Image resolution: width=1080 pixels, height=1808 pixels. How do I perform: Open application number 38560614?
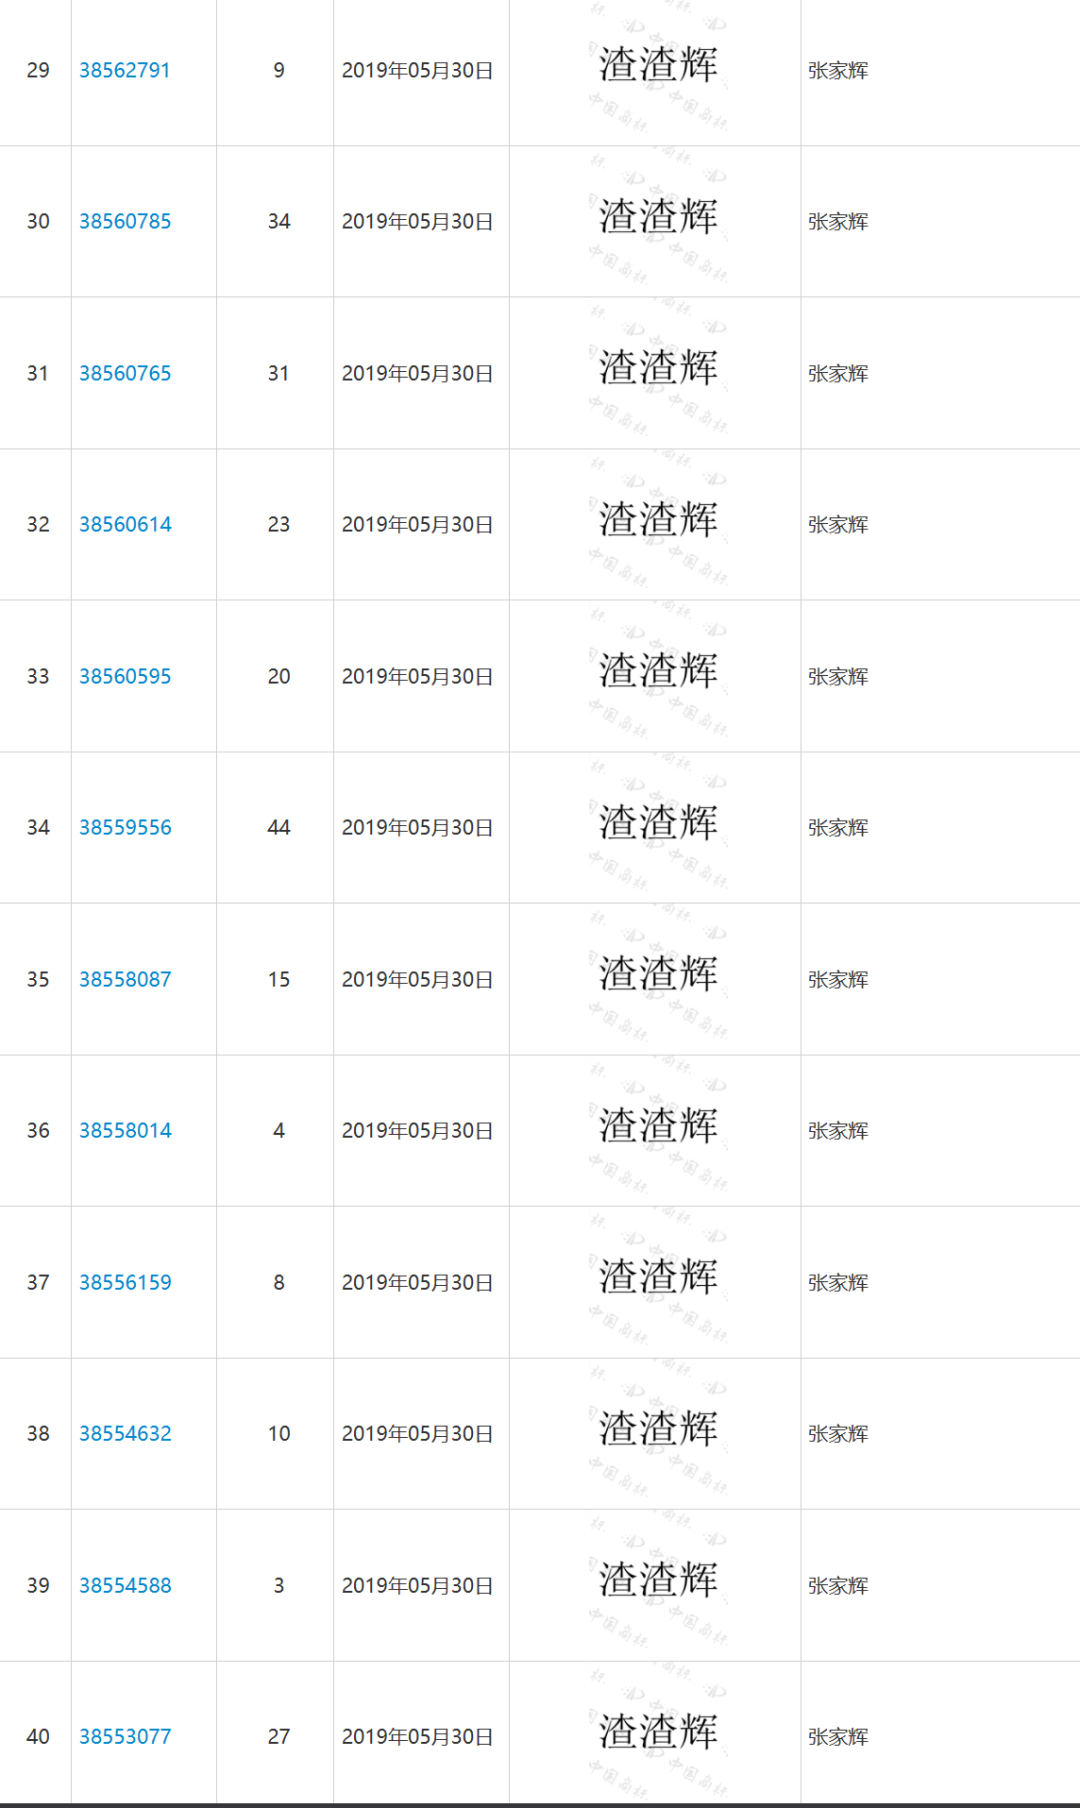[125, 524]
